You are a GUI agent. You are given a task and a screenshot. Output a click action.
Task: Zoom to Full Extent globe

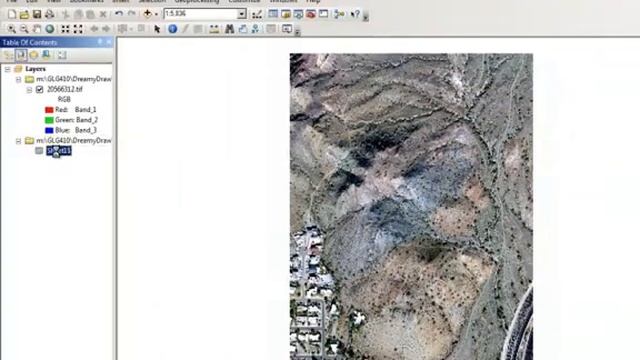point(50,29)
